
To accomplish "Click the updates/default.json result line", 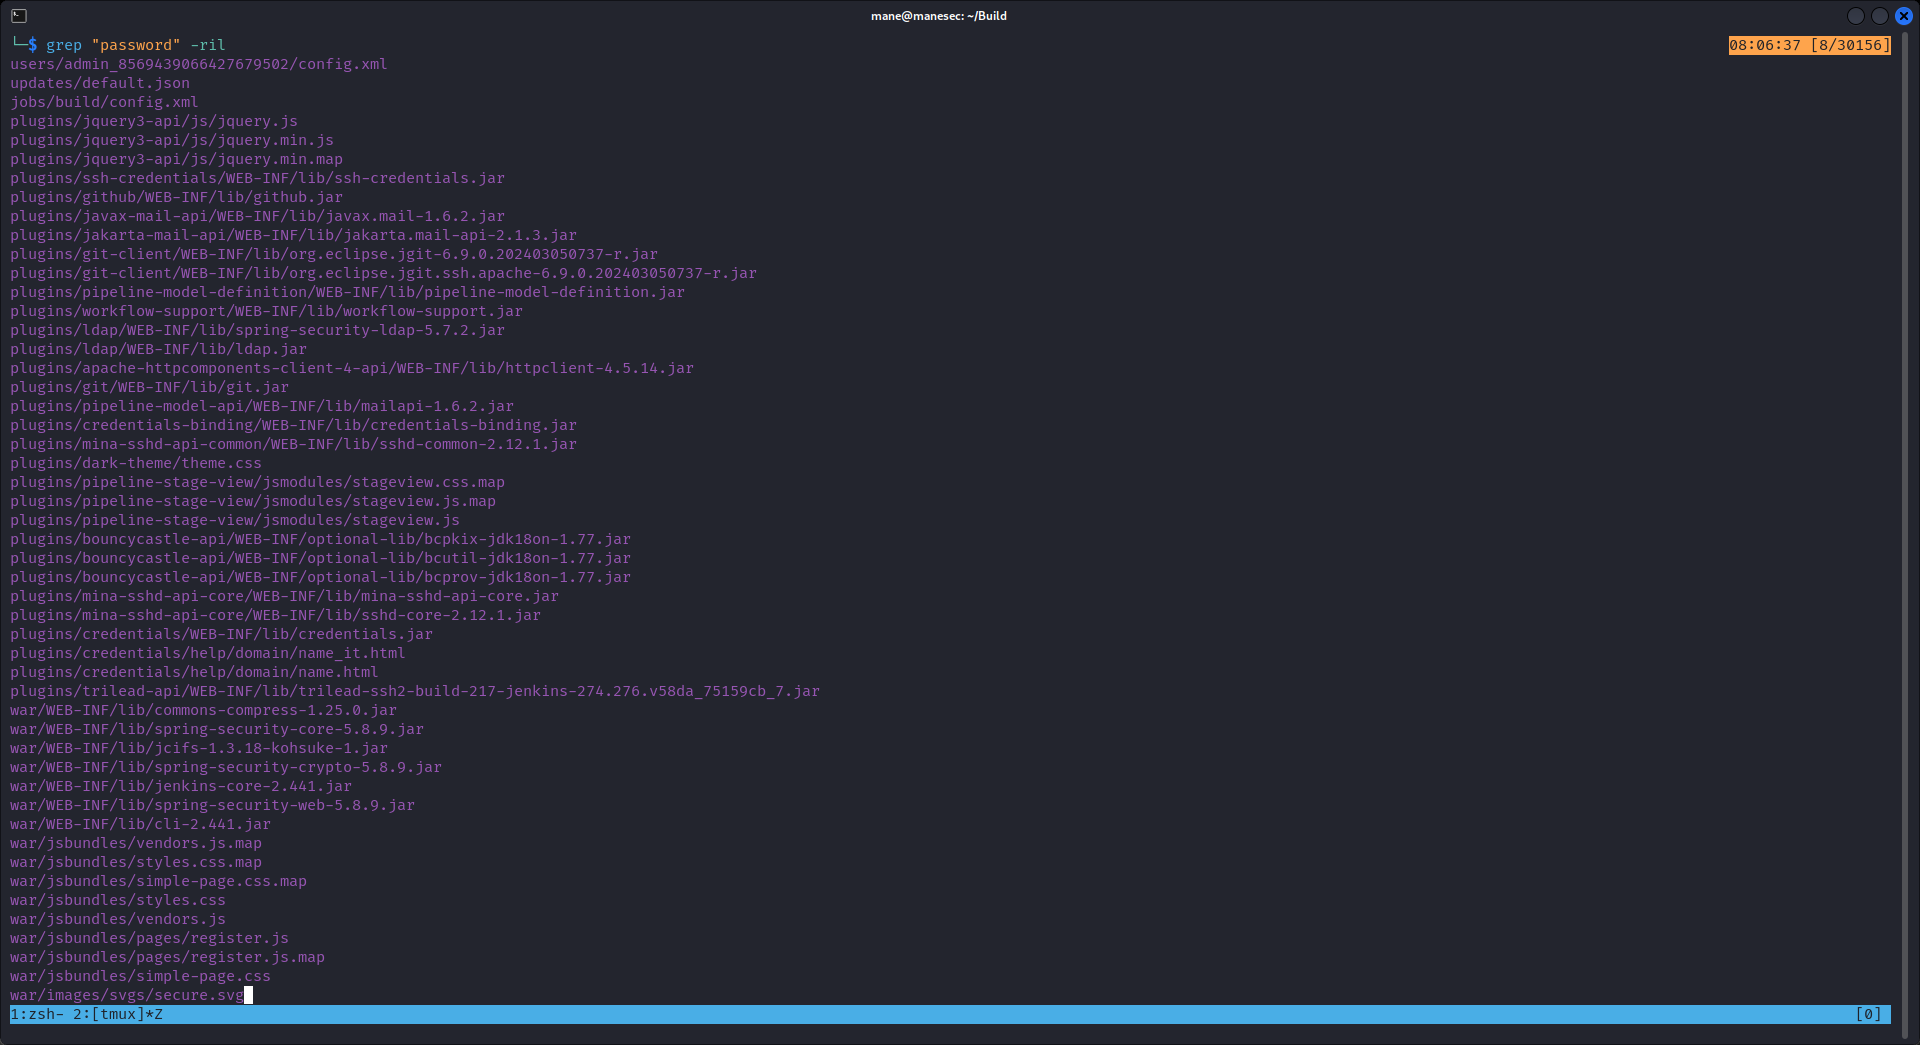I will (100, 83).
